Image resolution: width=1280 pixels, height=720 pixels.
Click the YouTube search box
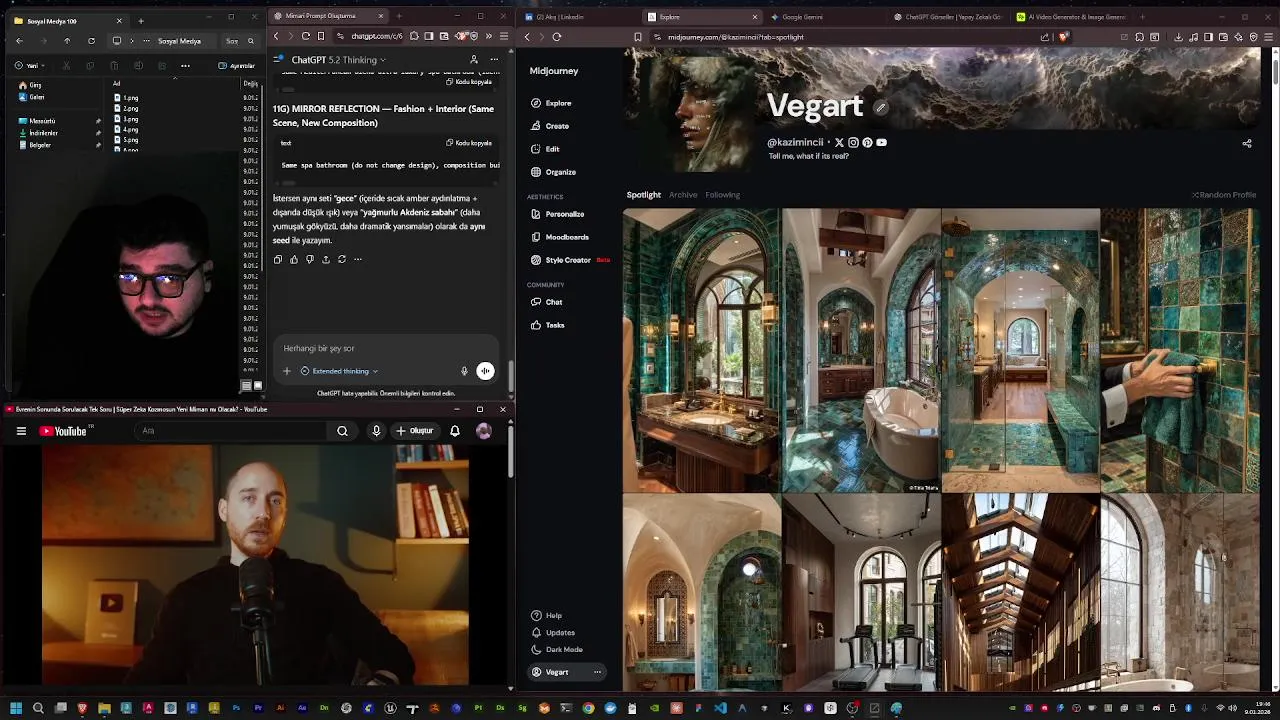(x=232, y=431)
